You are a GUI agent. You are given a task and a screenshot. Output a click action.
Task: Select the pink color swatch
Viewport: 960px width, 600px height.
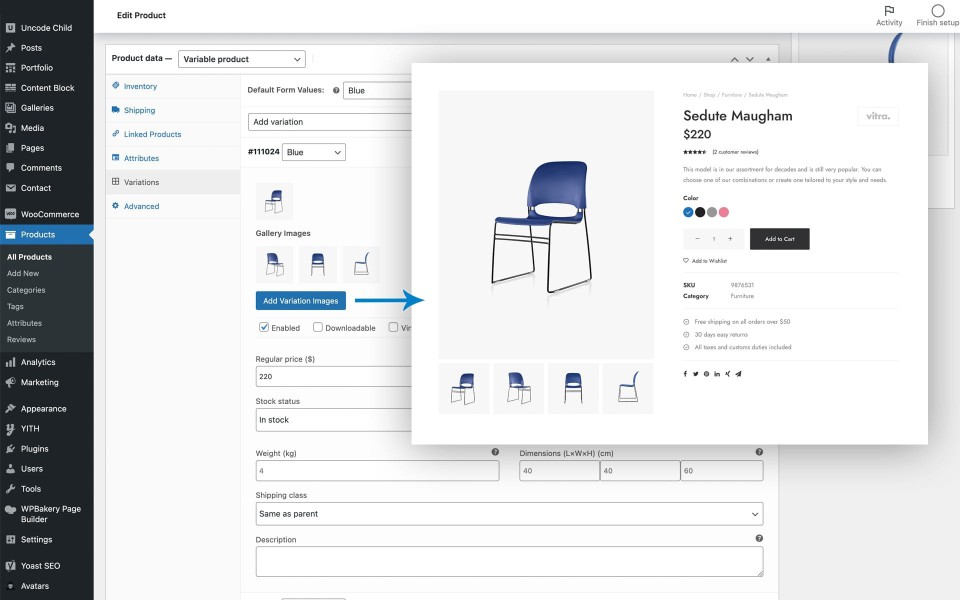[x=724, y=212]
